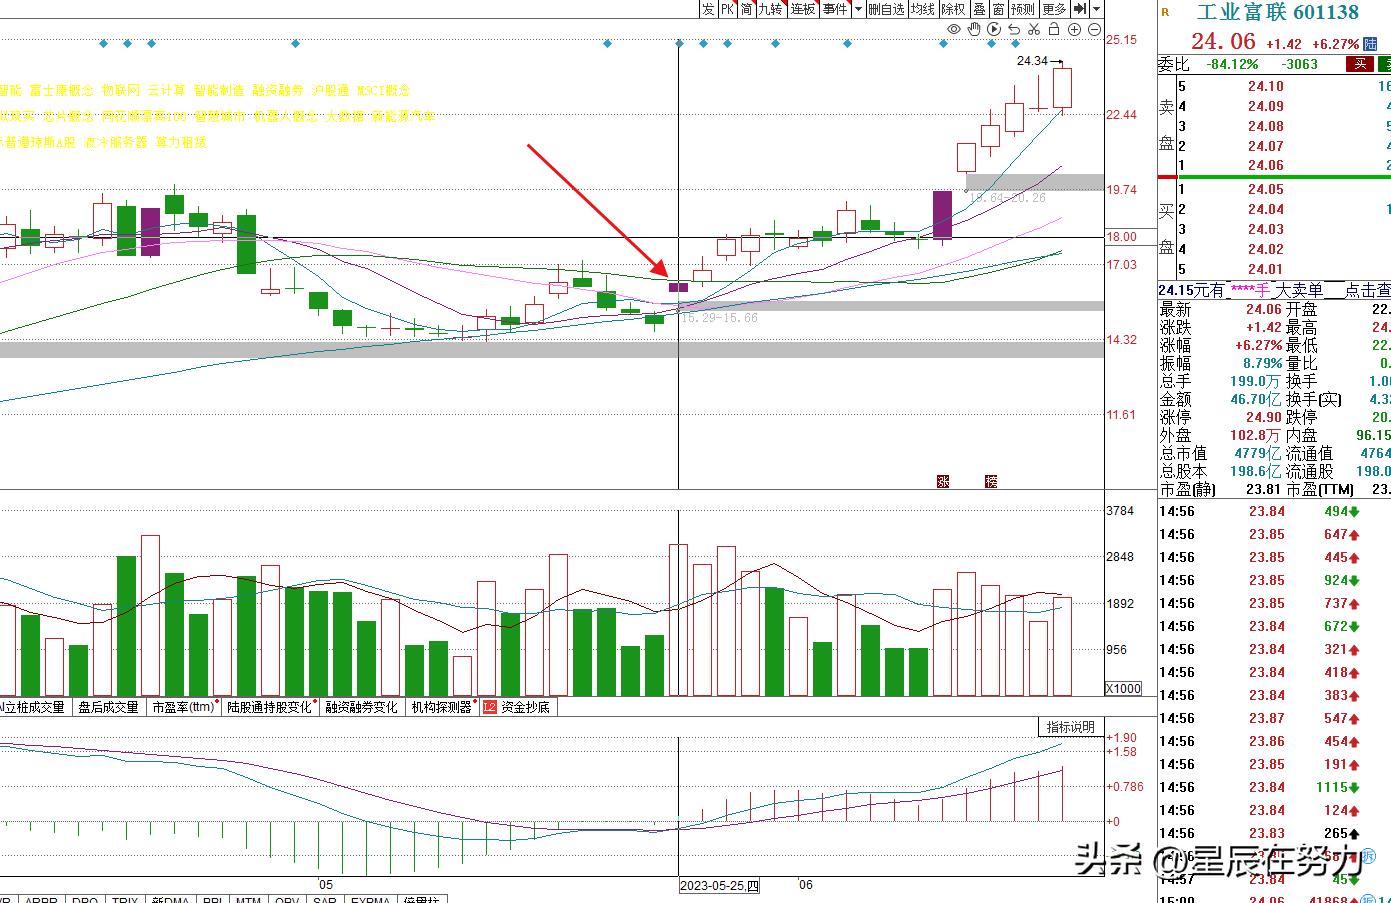
Task: Click the 发 toolbar button
Action: tap(708, 9)
